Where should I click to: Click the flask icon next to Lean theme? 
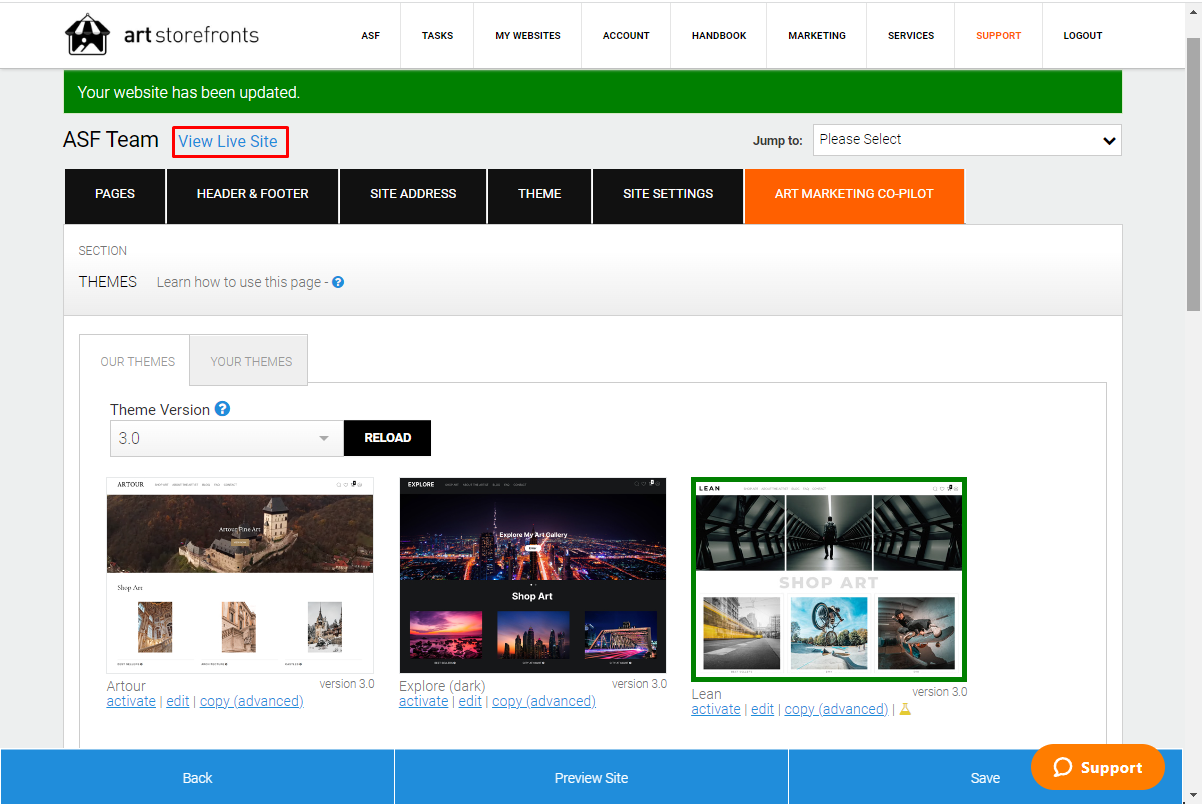pos(905,709)
